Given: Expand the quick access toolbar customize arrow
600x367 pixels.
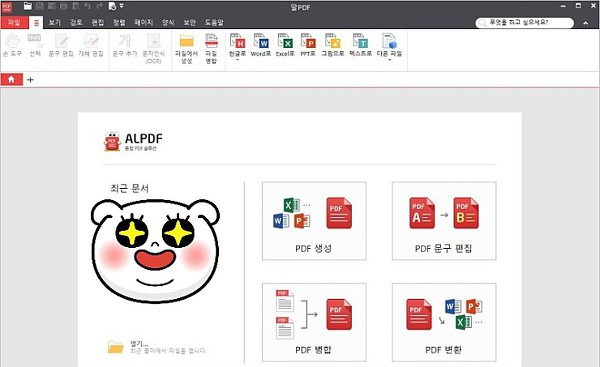Looking at the screenshot, I should pyautogui.click(x=121, y=6).
